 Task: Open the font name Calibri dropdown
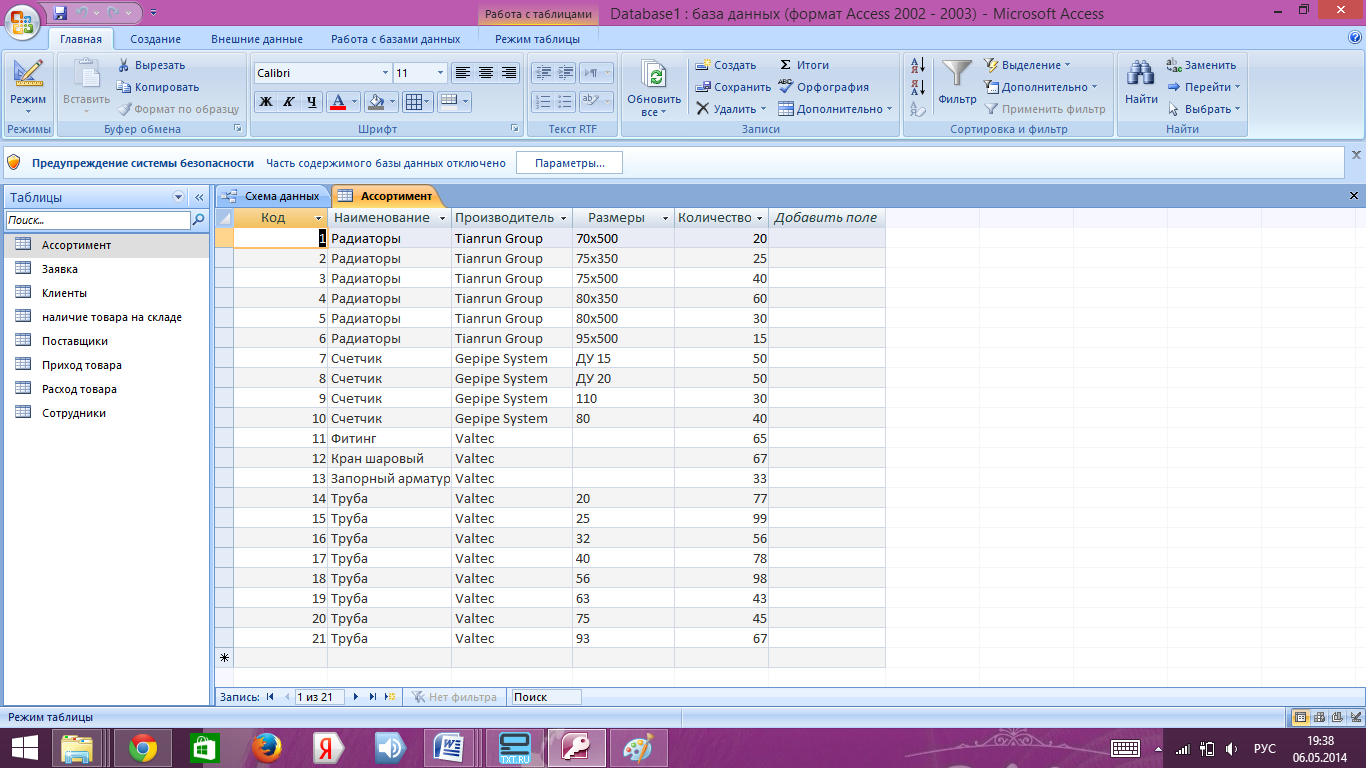[x=386, y=73]
